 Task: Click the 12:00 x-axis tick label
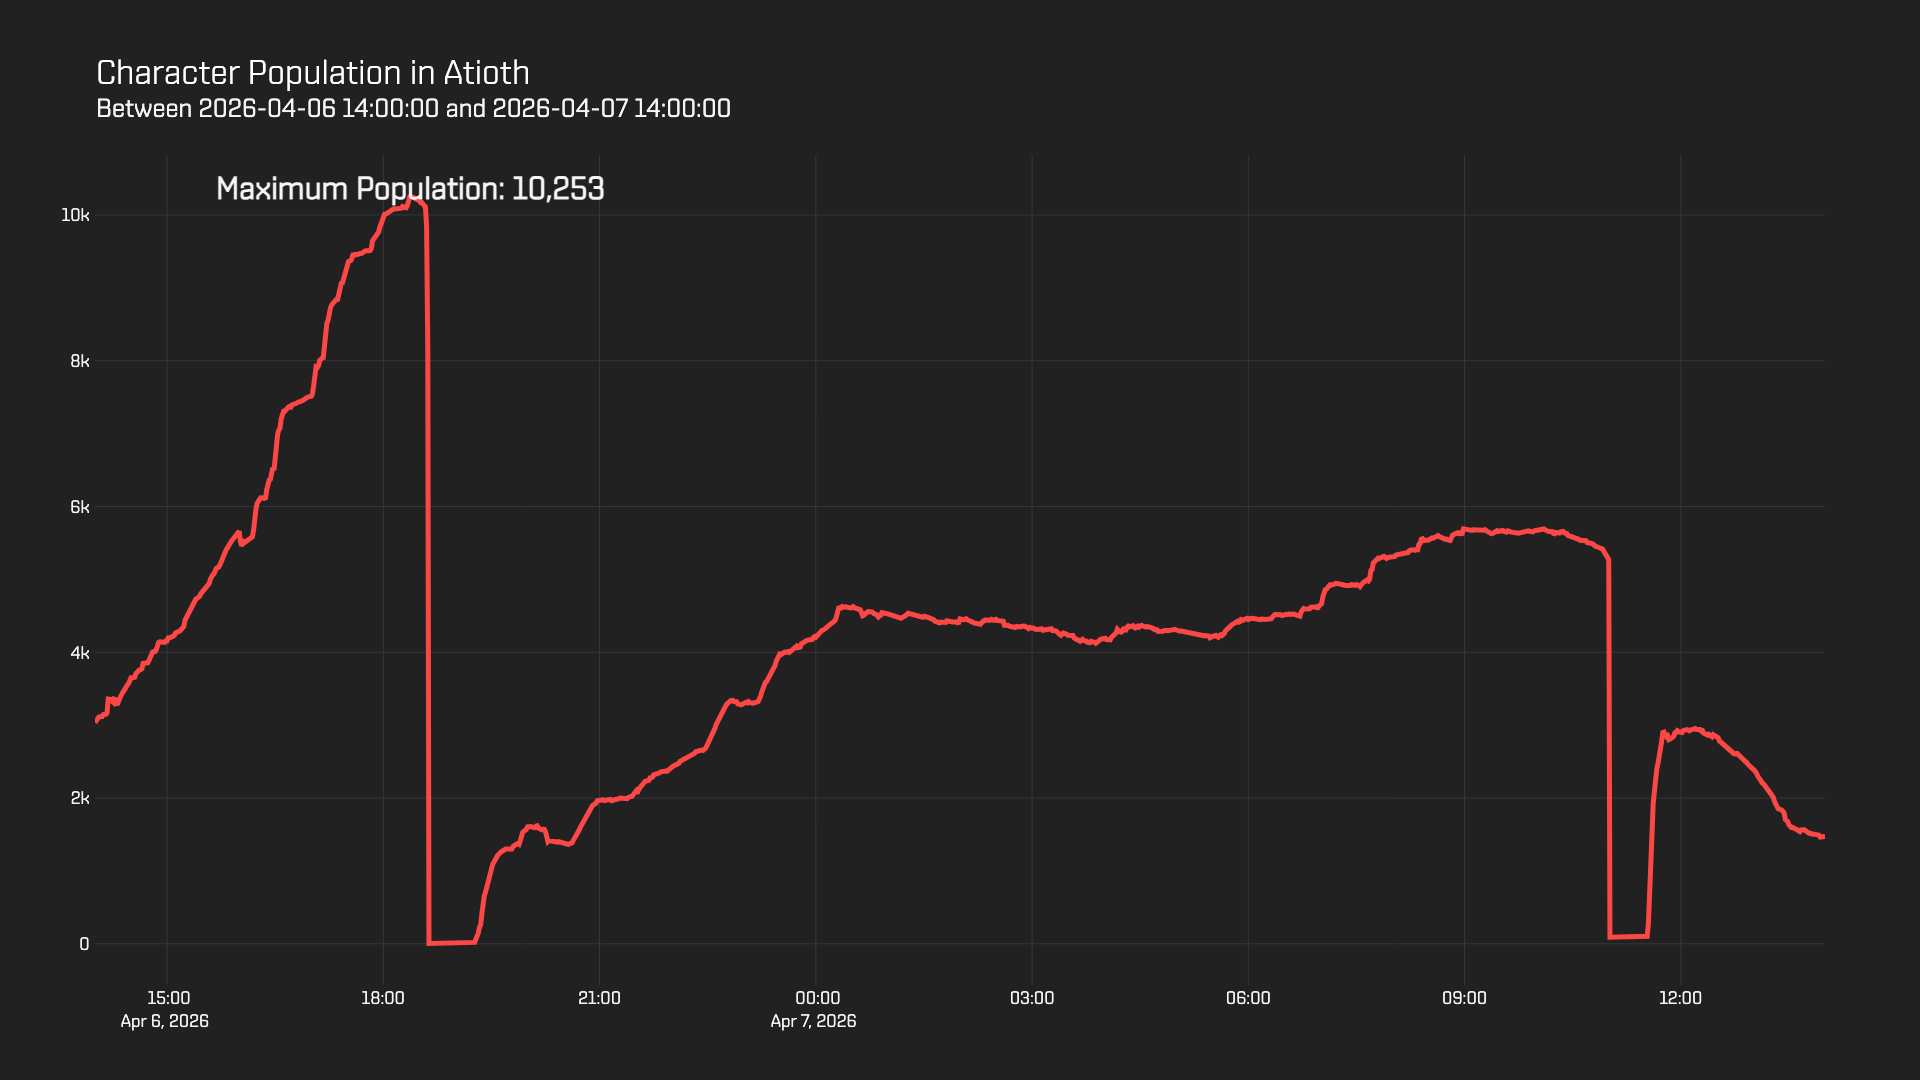1680,998
